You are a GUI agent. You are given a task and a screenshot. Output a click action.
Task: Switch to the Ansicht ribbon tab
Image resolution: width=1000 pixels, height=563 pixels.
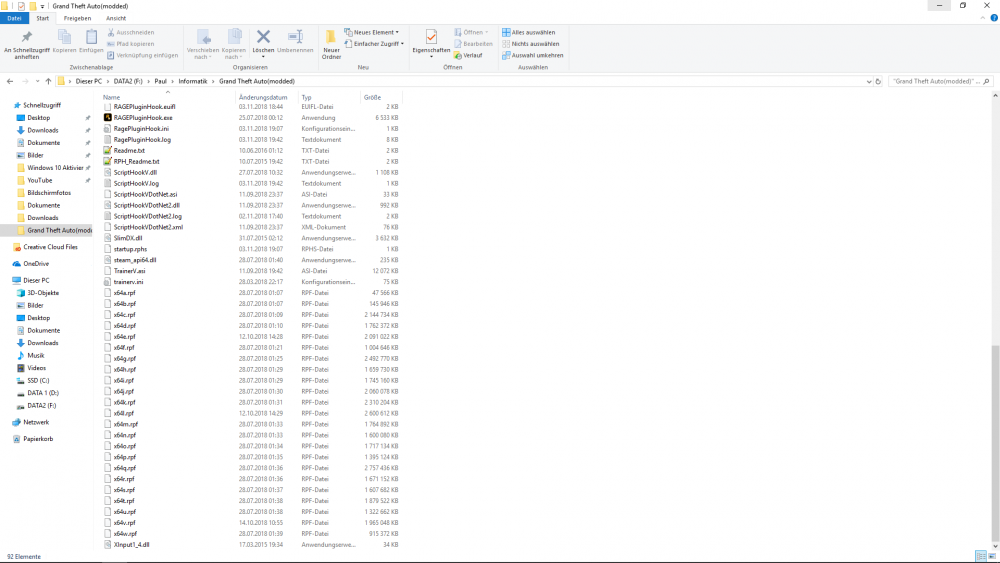tap(115, 18)
